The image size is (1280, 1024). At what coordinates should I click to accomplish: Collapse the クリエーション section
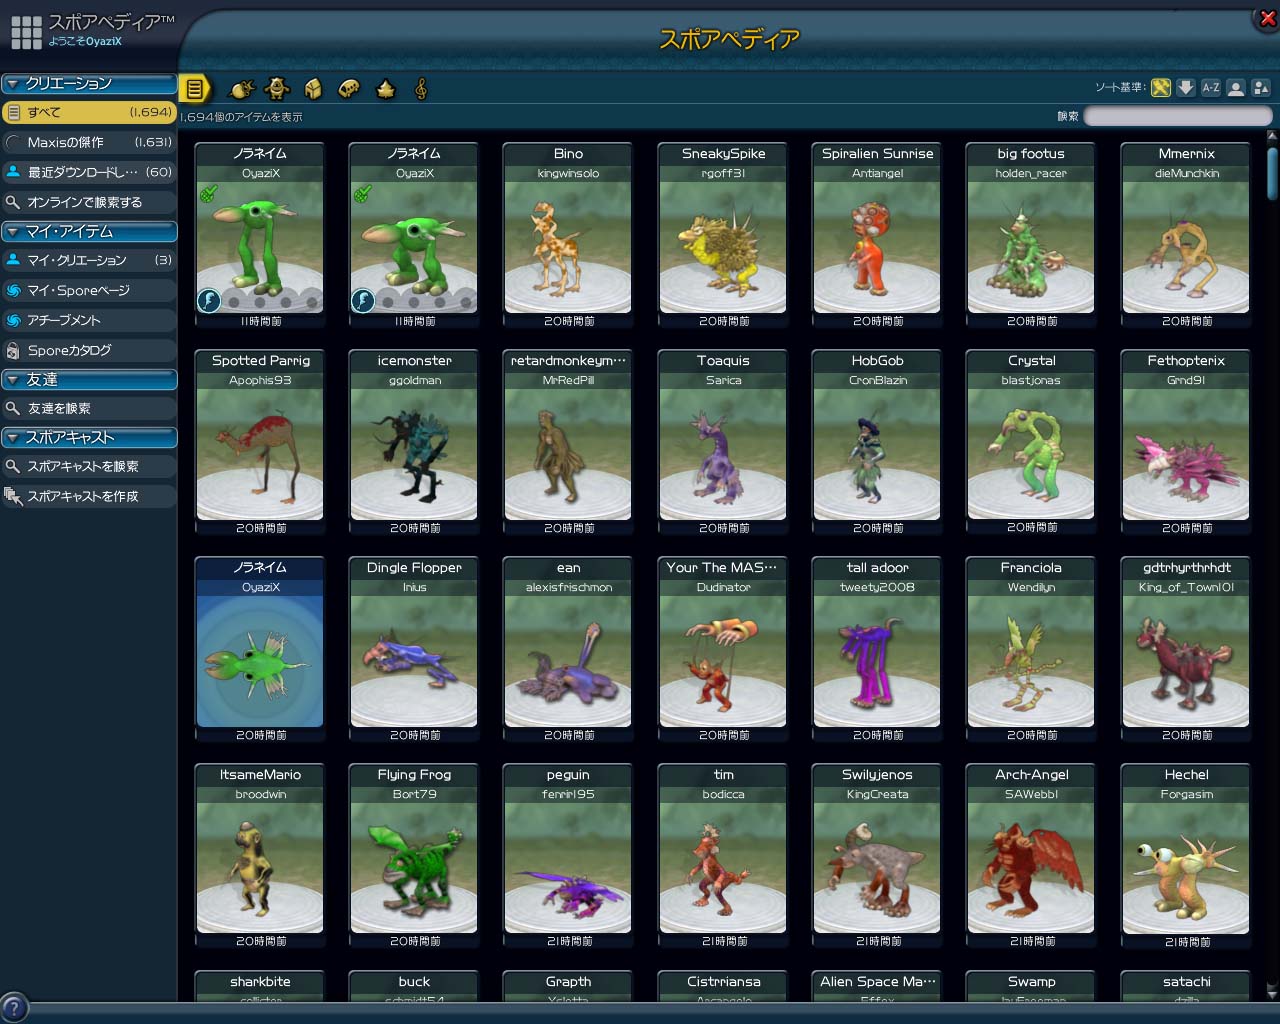pyautogui.click(x=89, y=84)
